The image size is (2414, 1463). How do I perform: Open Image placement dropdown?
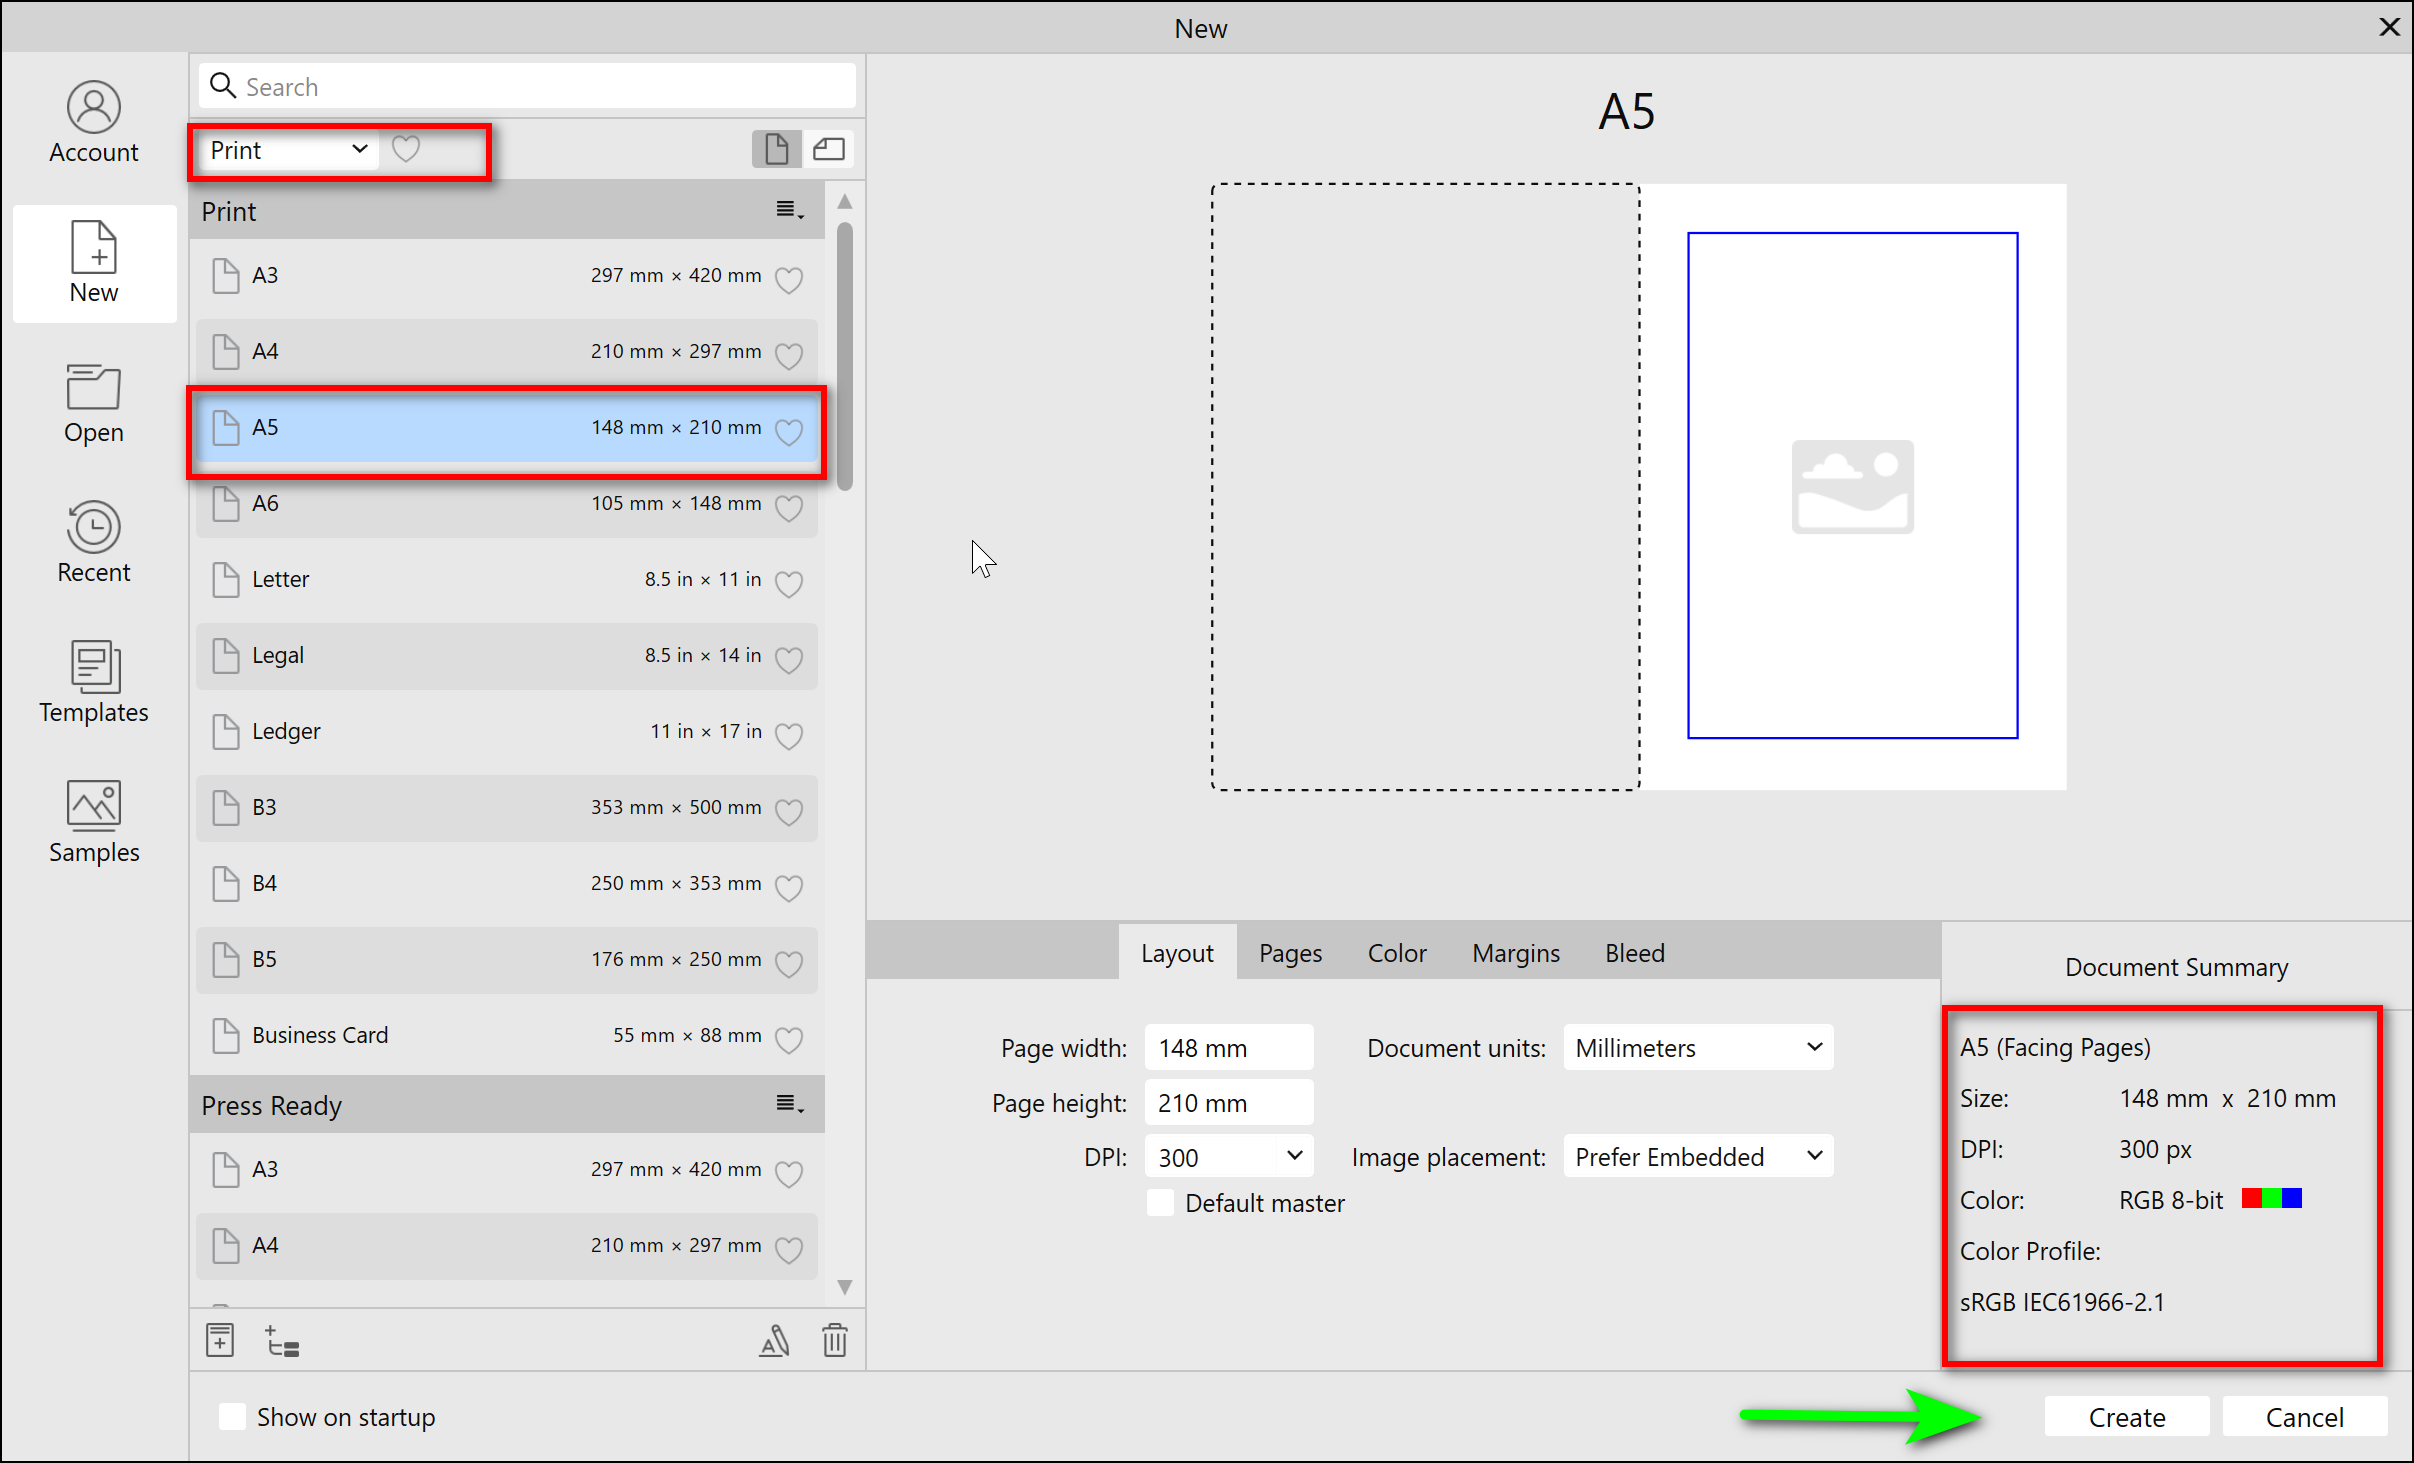1697,1156
